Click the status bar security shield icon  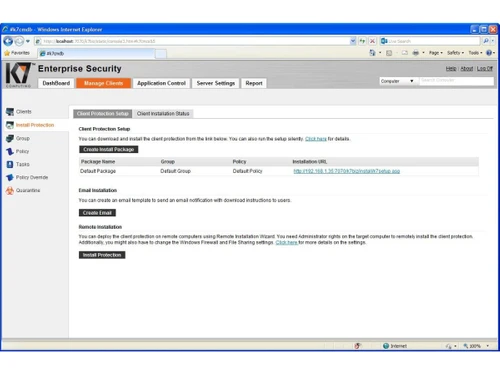357,346
